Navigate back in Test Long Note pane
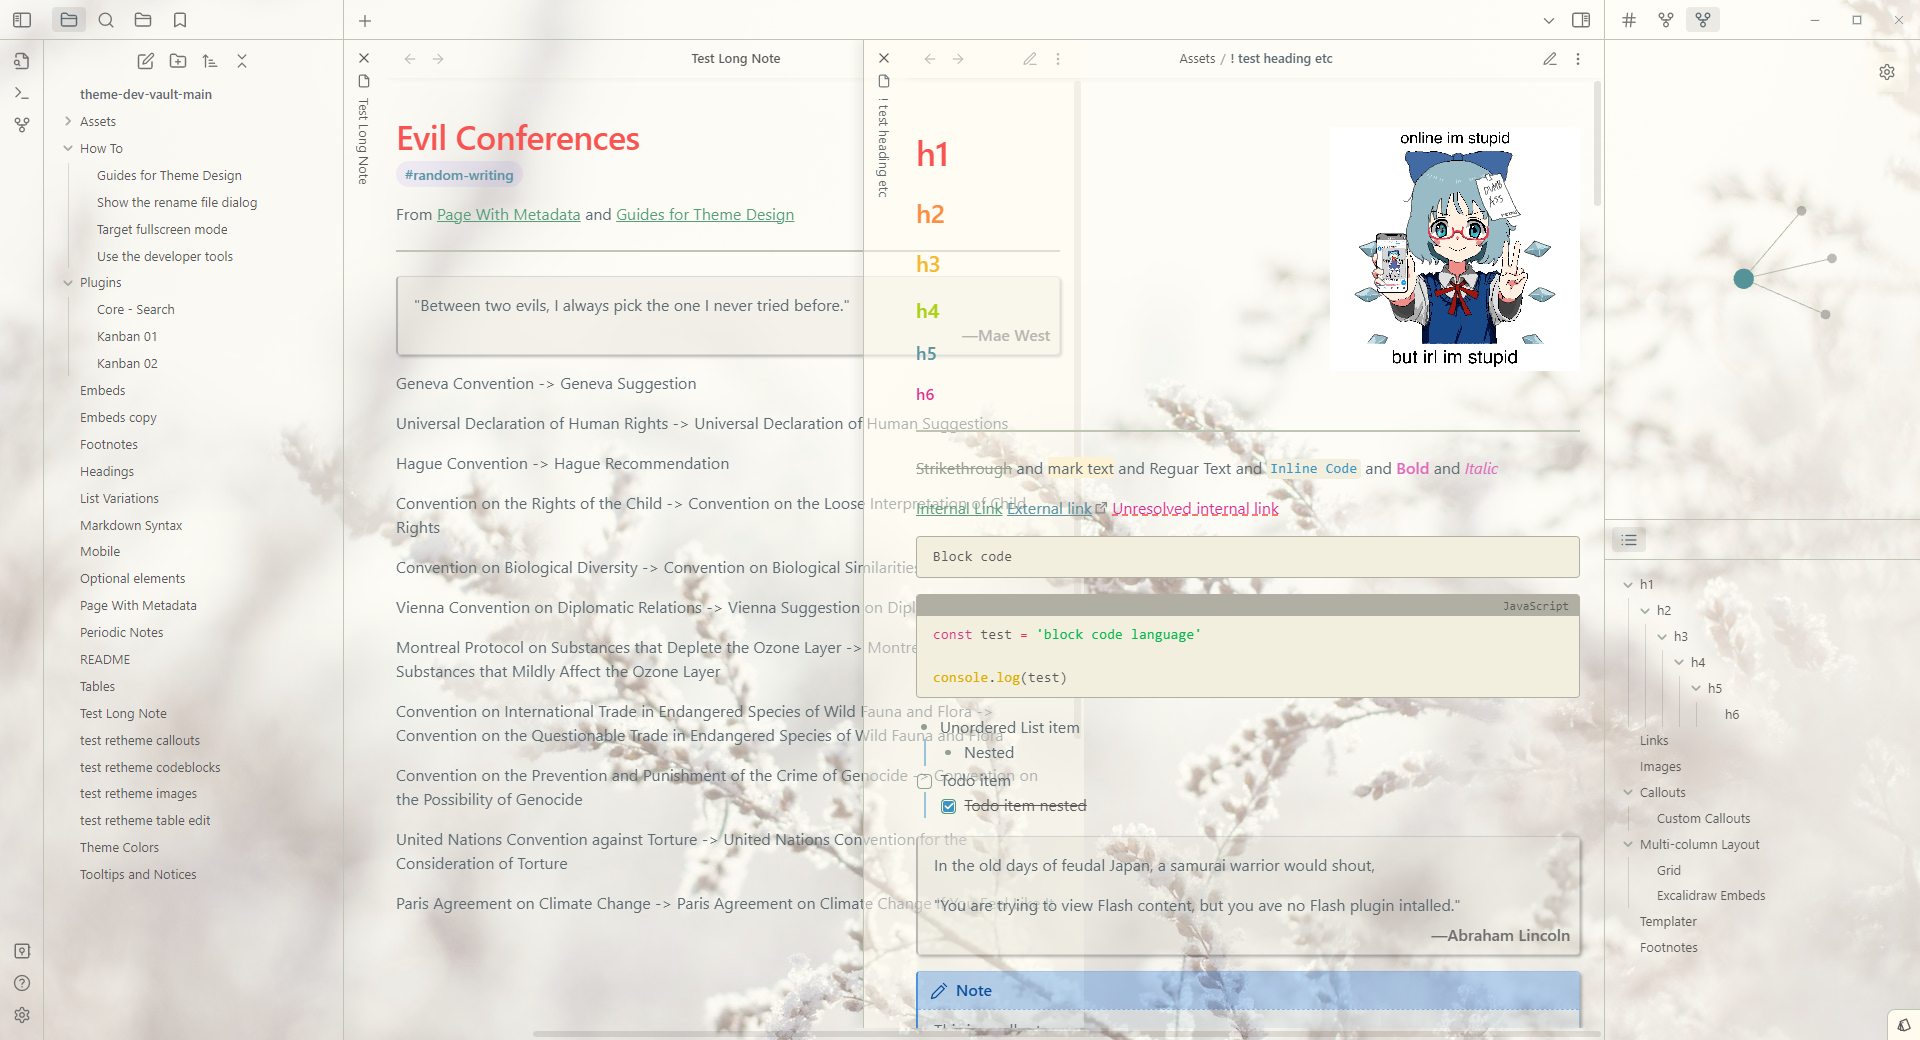The height and width of the screenshot is (1040, 1920). coord(410,59)
